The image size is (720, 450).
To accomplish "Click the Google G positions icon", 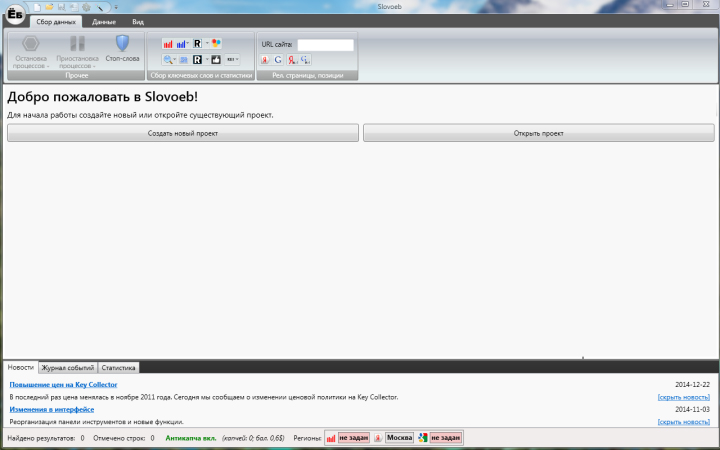I will (x=305, y=60).
